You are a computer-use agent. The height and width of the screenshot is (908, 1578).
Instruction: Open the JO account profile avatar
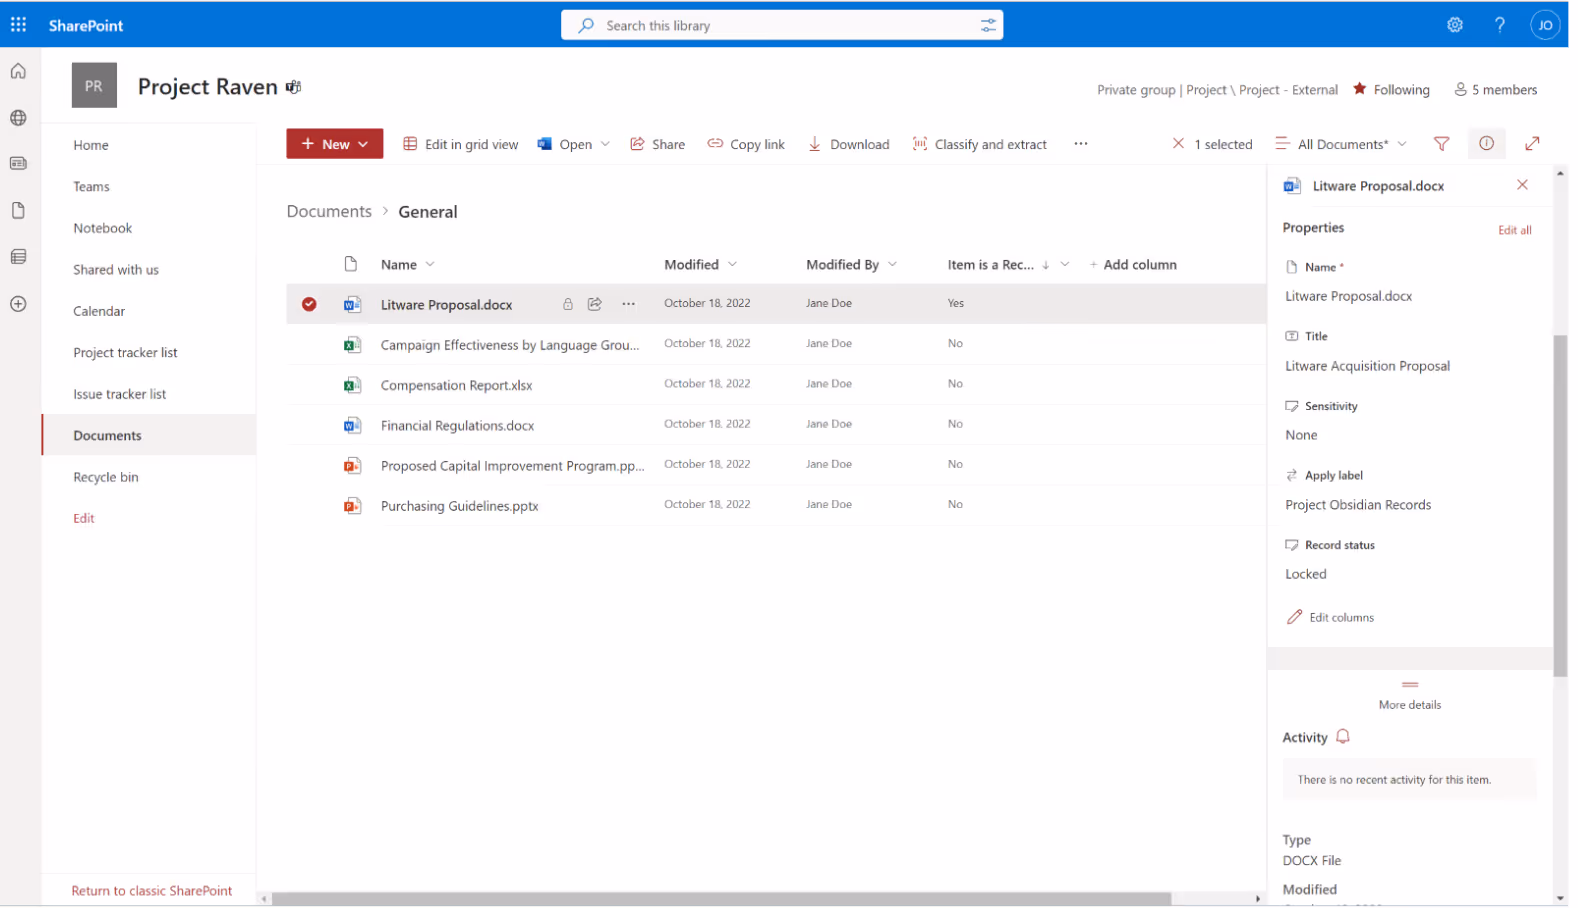point(1545,25)
